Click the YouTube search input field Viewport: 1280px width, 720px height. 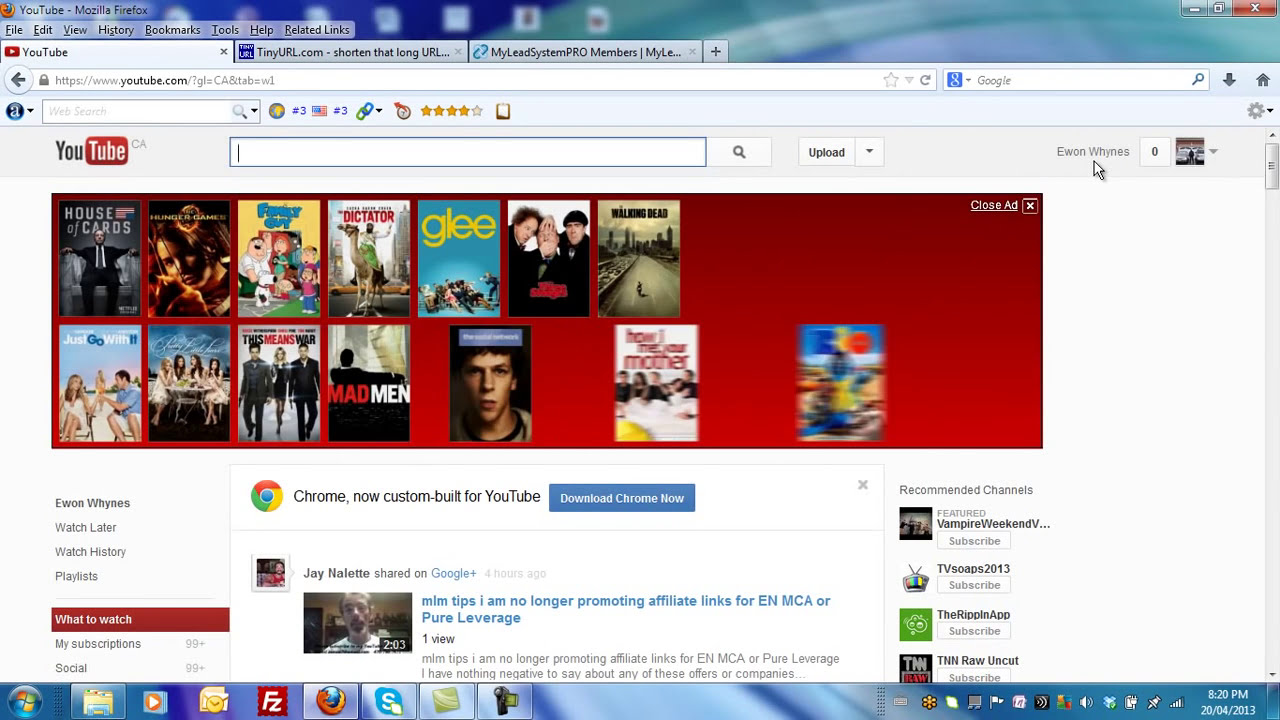click(467, 152)
